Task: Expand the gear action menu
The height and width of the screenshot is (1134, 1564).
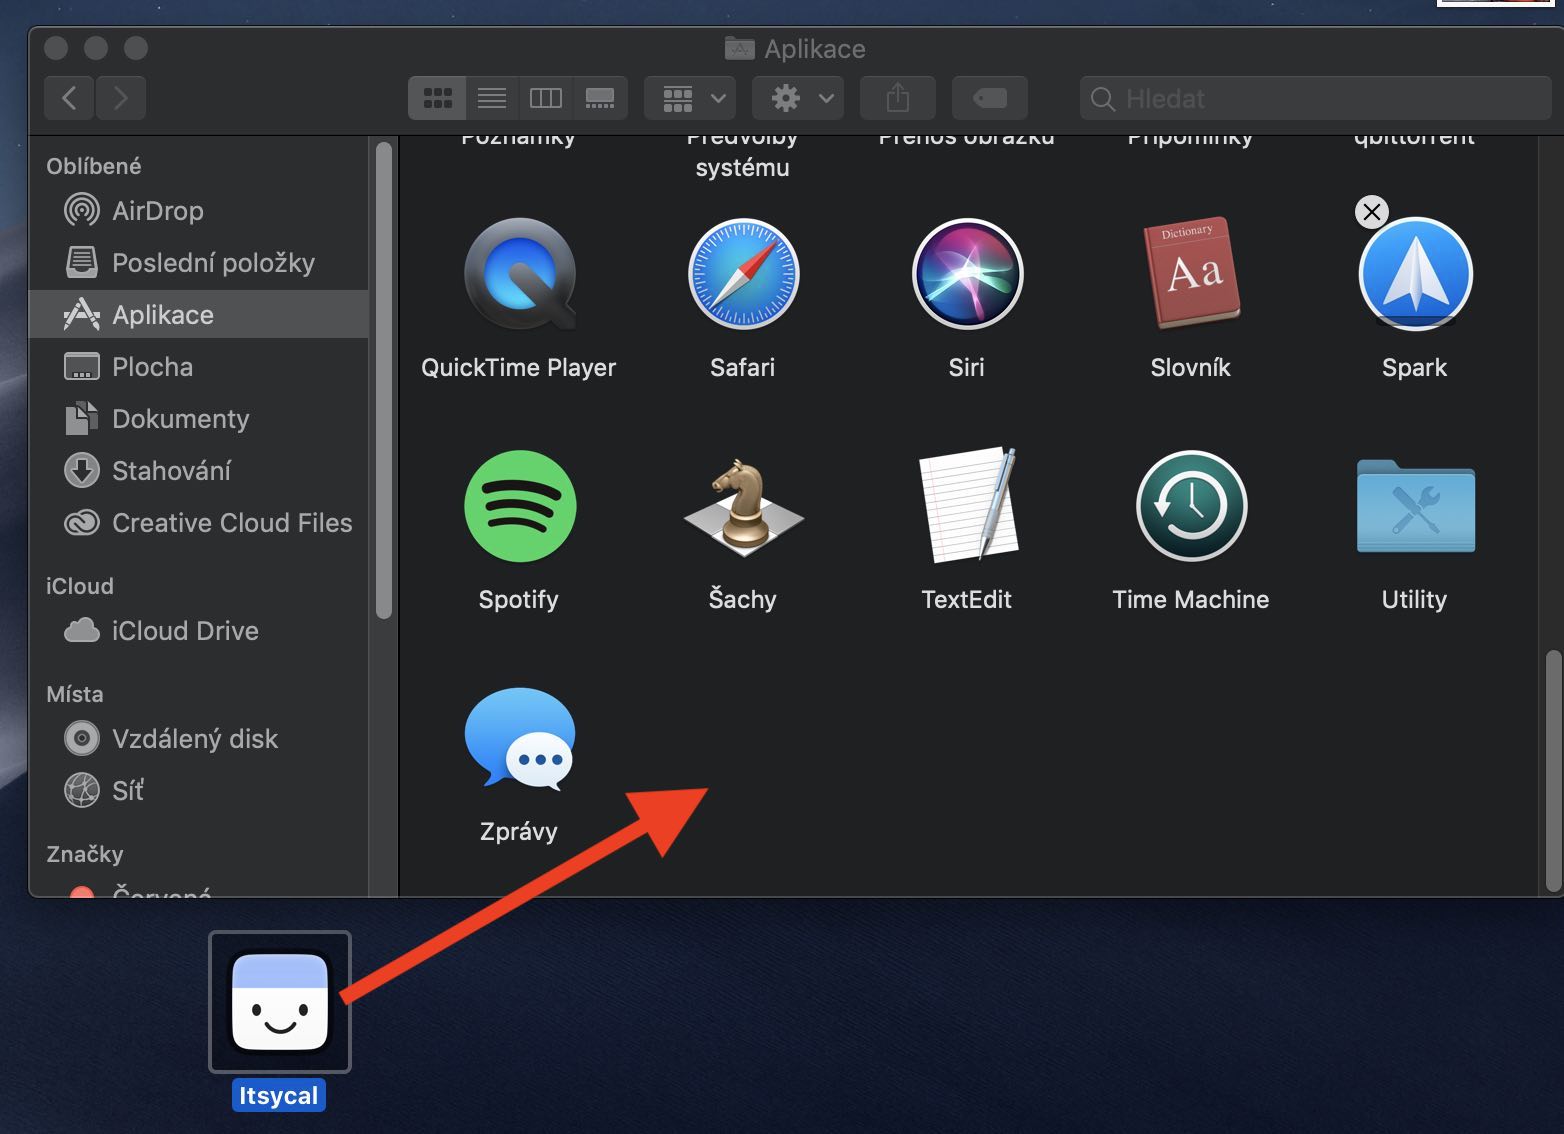Action: click(798, 98)
